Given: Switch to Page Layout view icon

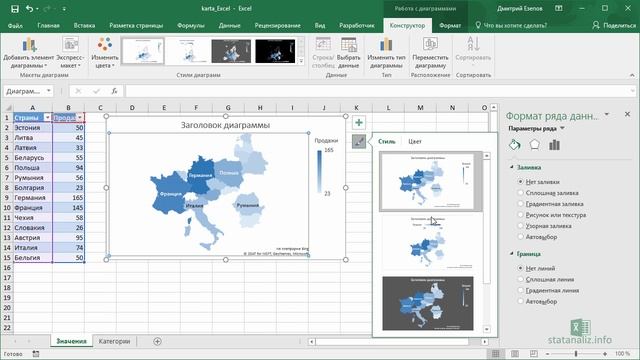Looking at the screenshot, I should click(515, 353).
